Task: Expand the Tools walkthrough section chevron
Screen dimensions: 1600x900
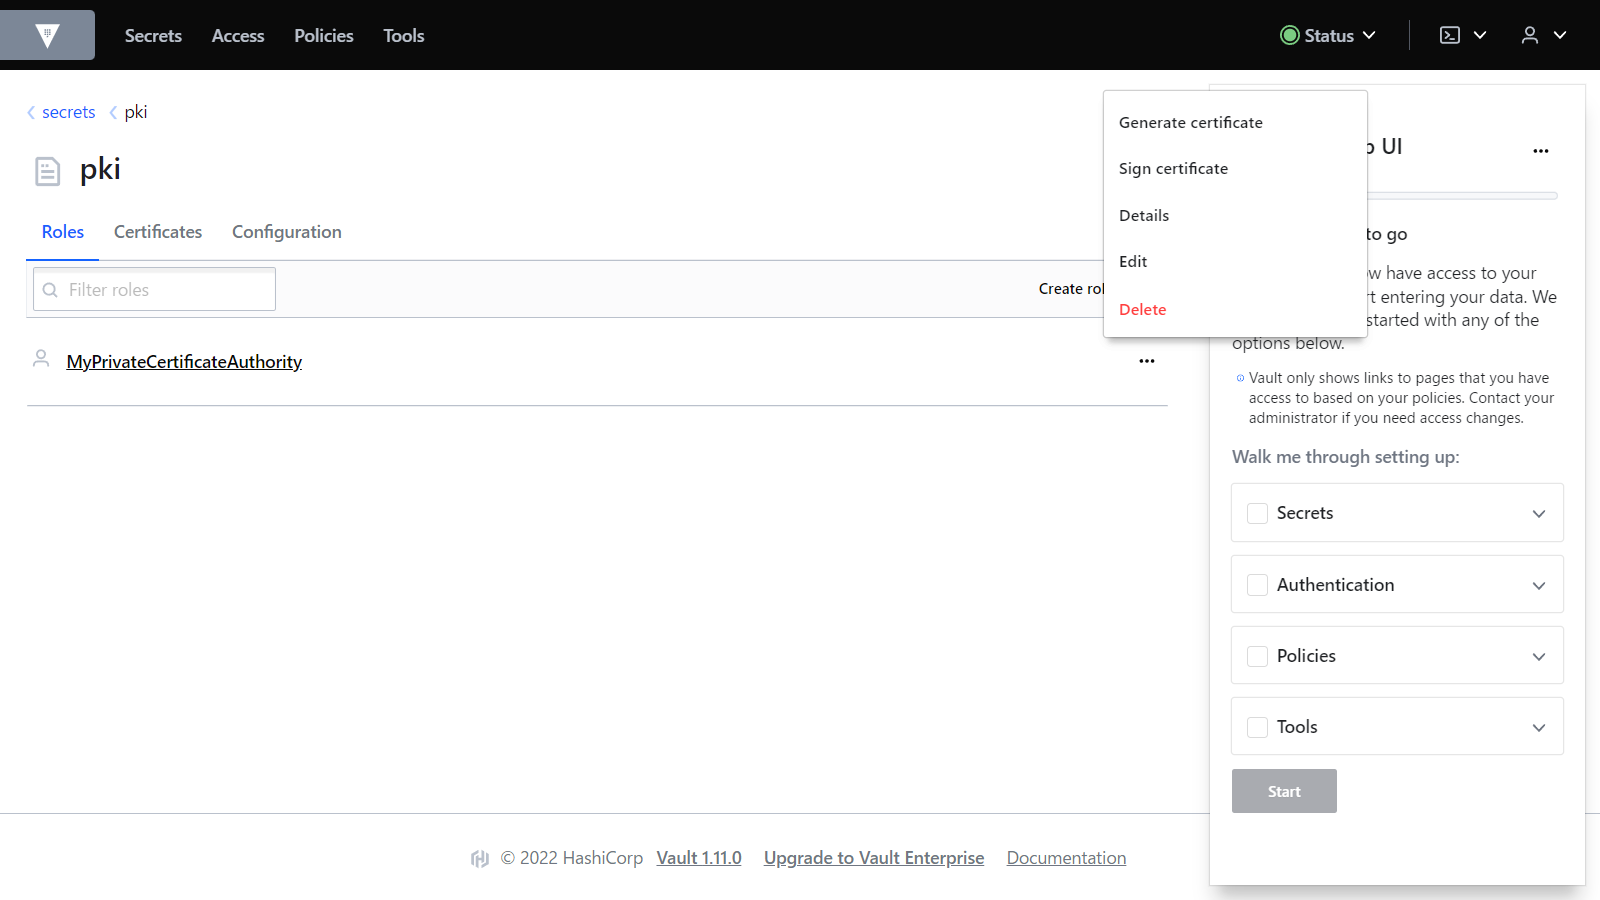Action: (1538, 727)
